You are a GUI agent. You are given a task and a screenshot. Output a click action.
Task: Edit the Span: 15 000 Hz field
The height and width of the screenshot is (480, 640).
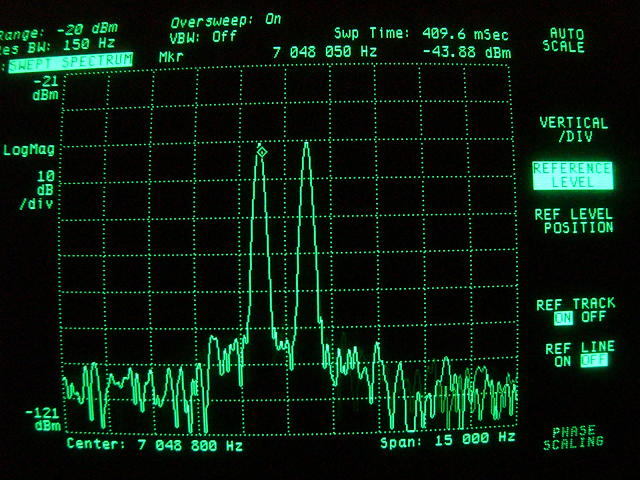[447, 438]
